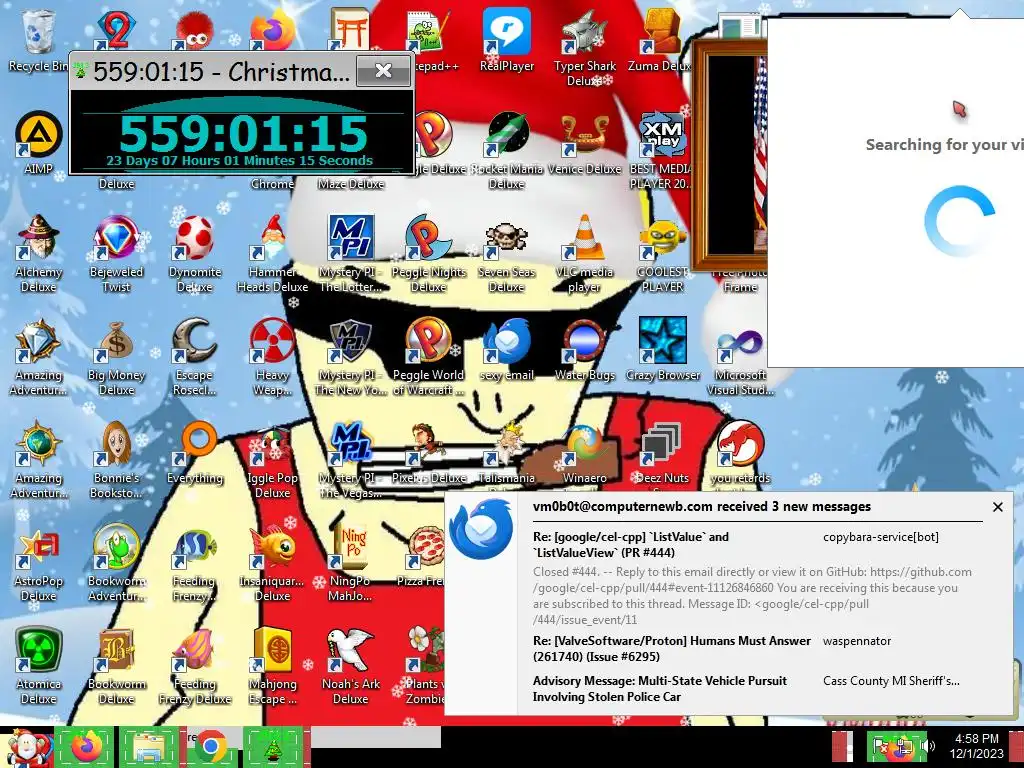
Task: Launch the Crazy Browser desktop shortcut
Action: (662, 349)
